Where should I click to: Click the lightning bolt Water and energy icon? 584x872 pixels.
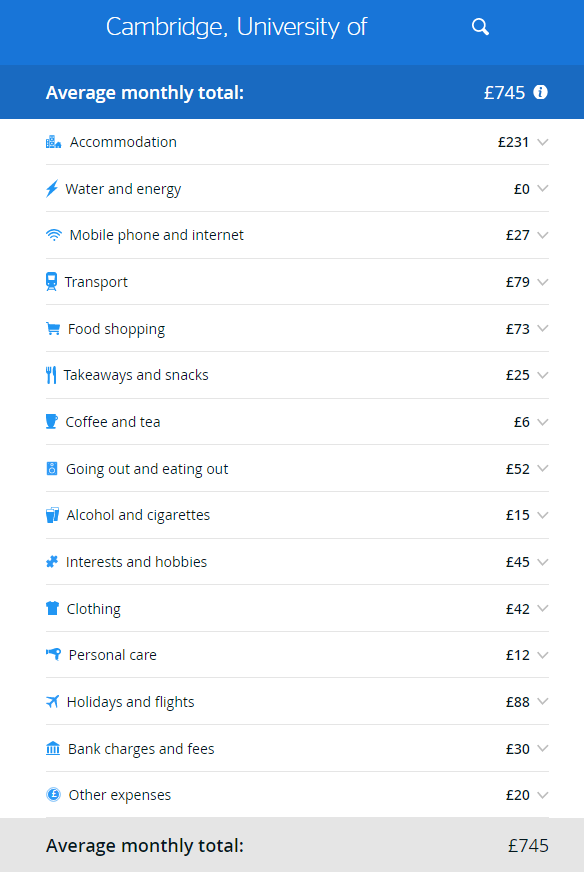52,189
